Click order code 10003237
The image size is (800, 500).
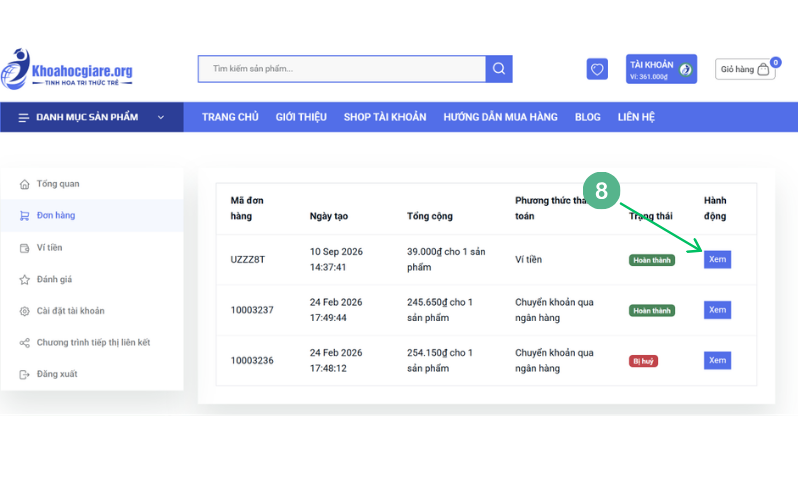[x=252, y=310]
